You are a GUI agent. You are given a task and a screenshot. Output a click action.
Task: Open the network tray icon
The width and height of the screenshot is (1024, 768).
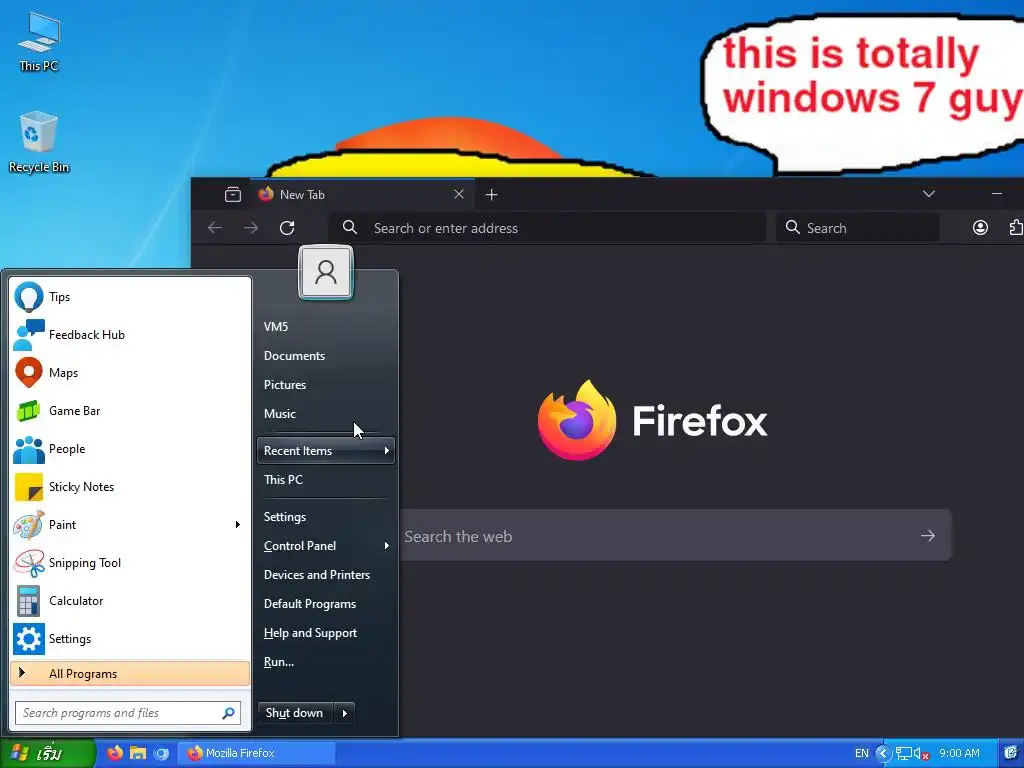[904, 754]
